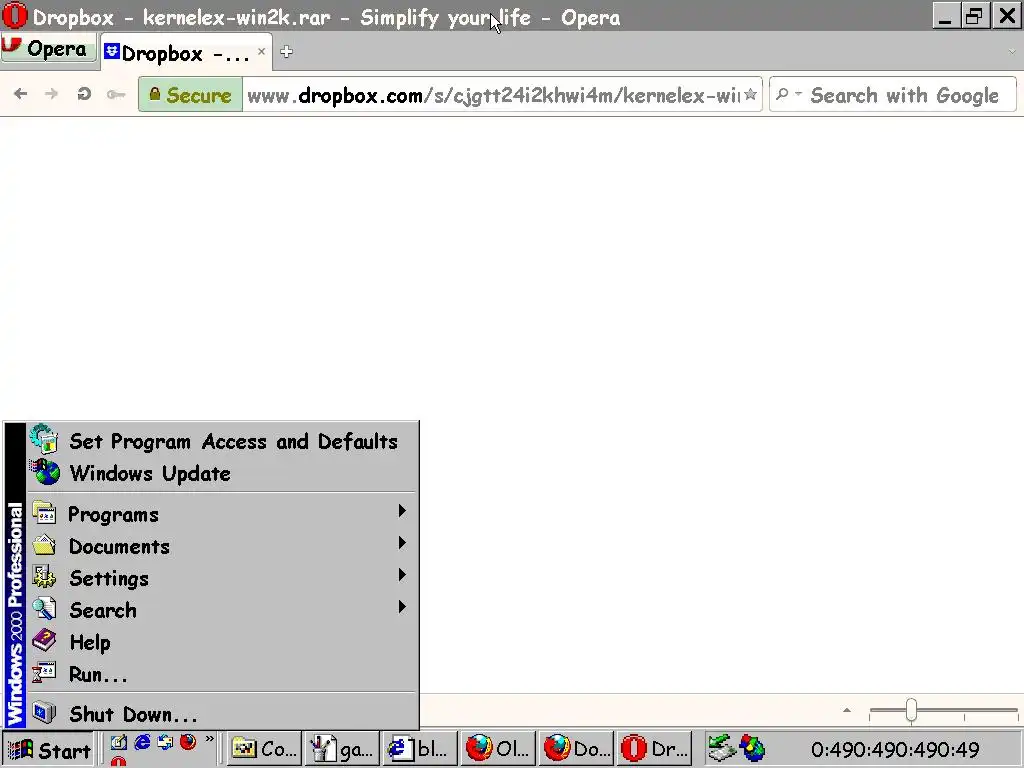Minimize the Opera window
This screenshot has width=1024, height=768.
point(946,16)
